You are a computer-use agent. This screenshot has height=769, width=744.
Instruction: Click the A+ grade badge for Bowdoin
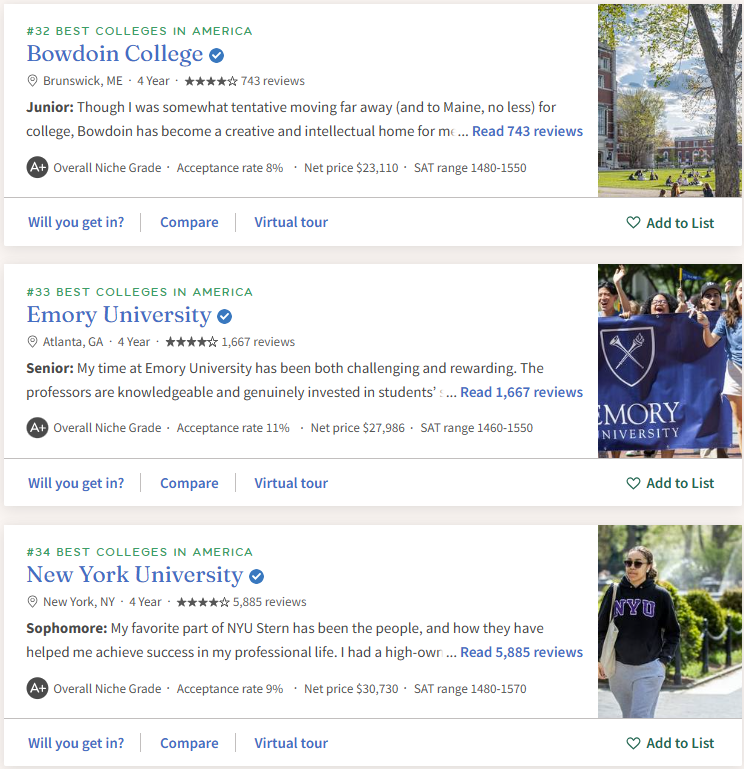37,168
